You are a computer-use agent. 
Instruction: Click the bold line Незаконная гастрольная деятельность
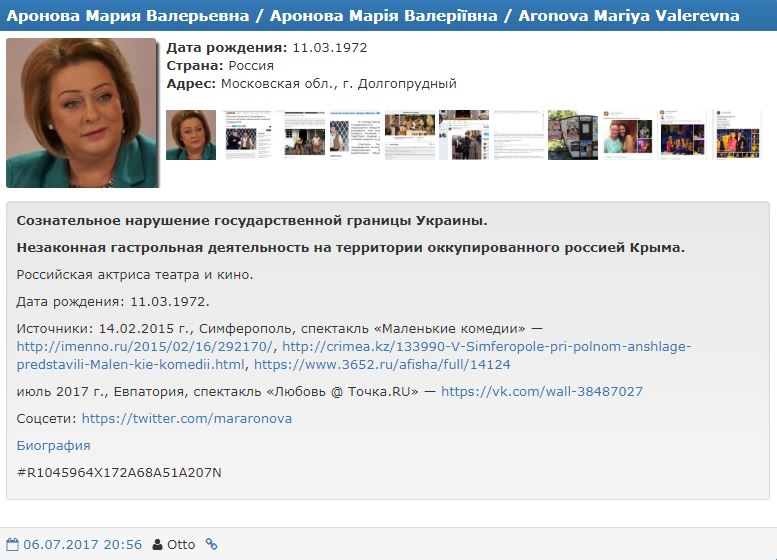(350, 247)
